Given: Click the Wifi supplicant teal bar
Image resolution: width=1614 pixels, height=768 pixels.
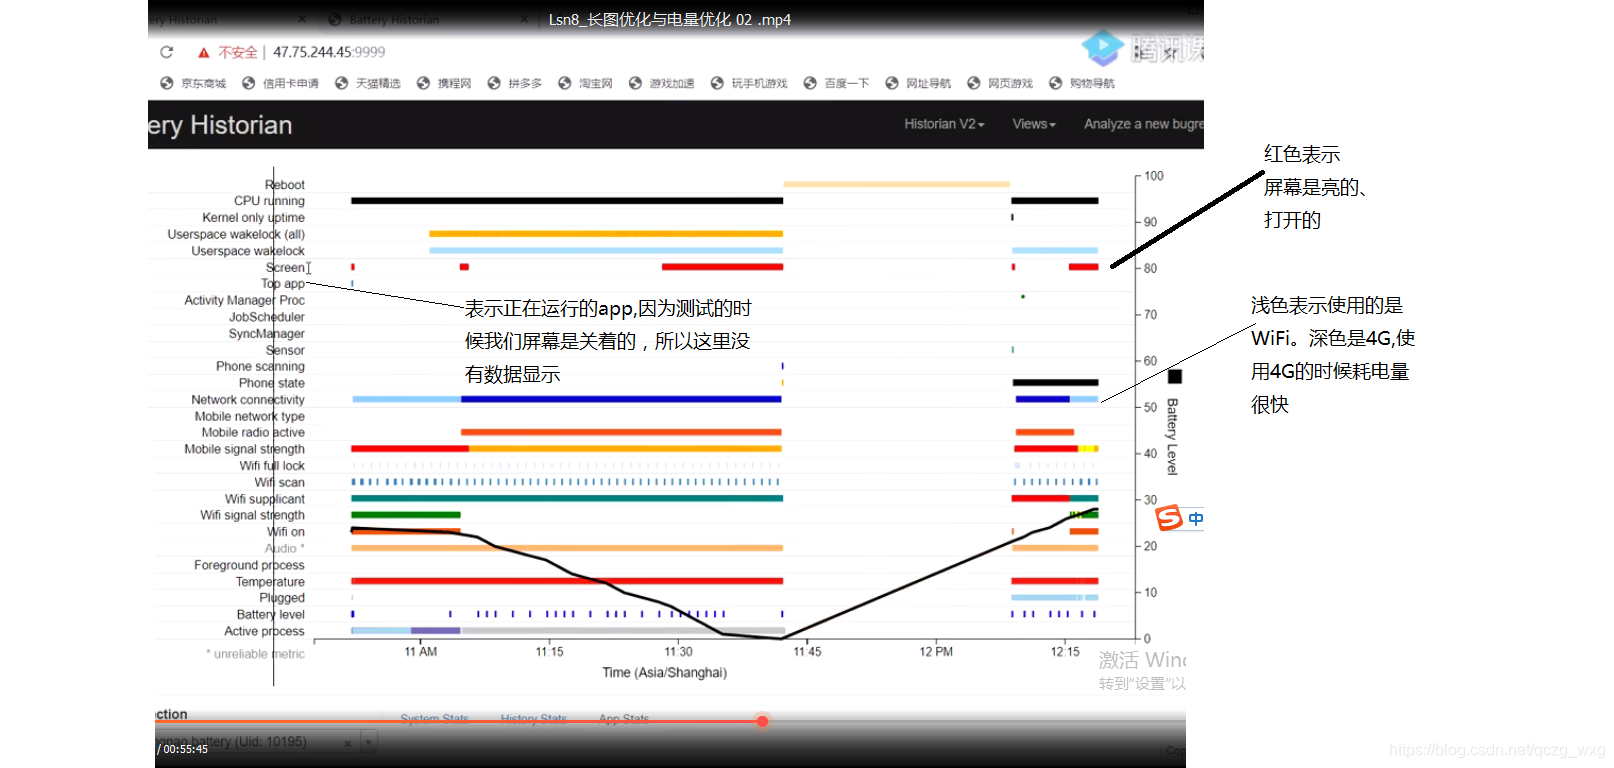Looking at the screenshot, I should 567,498.
